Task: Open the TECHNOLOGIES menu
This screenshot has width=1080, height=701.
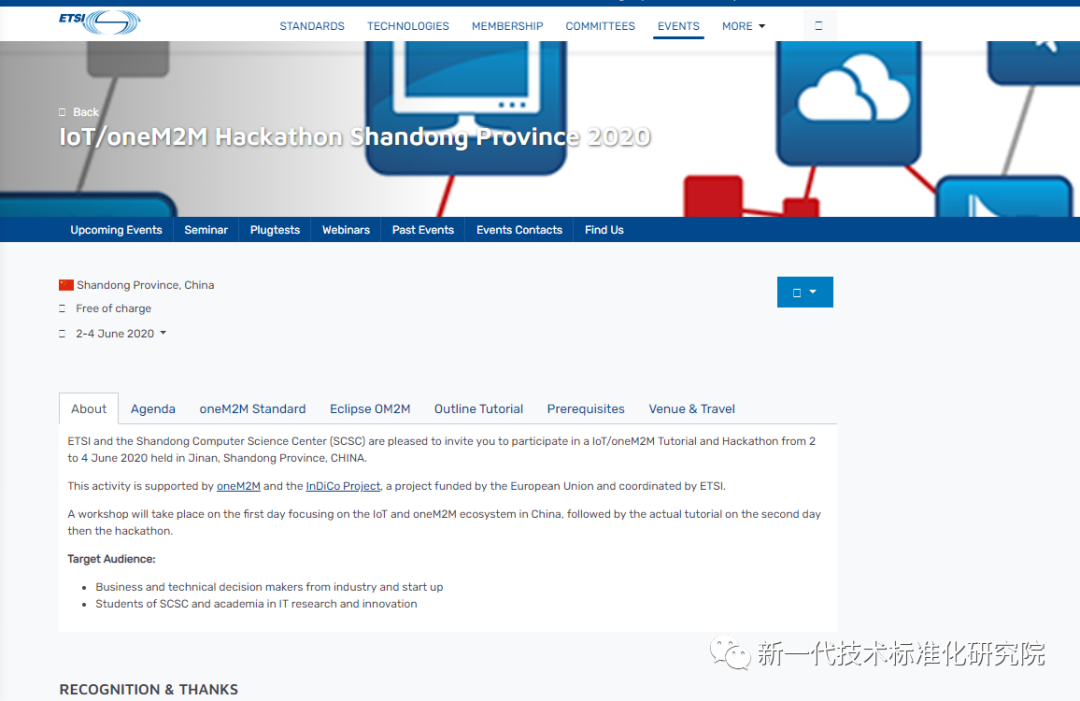Action: pyautogui.click(x=408, y=26)
